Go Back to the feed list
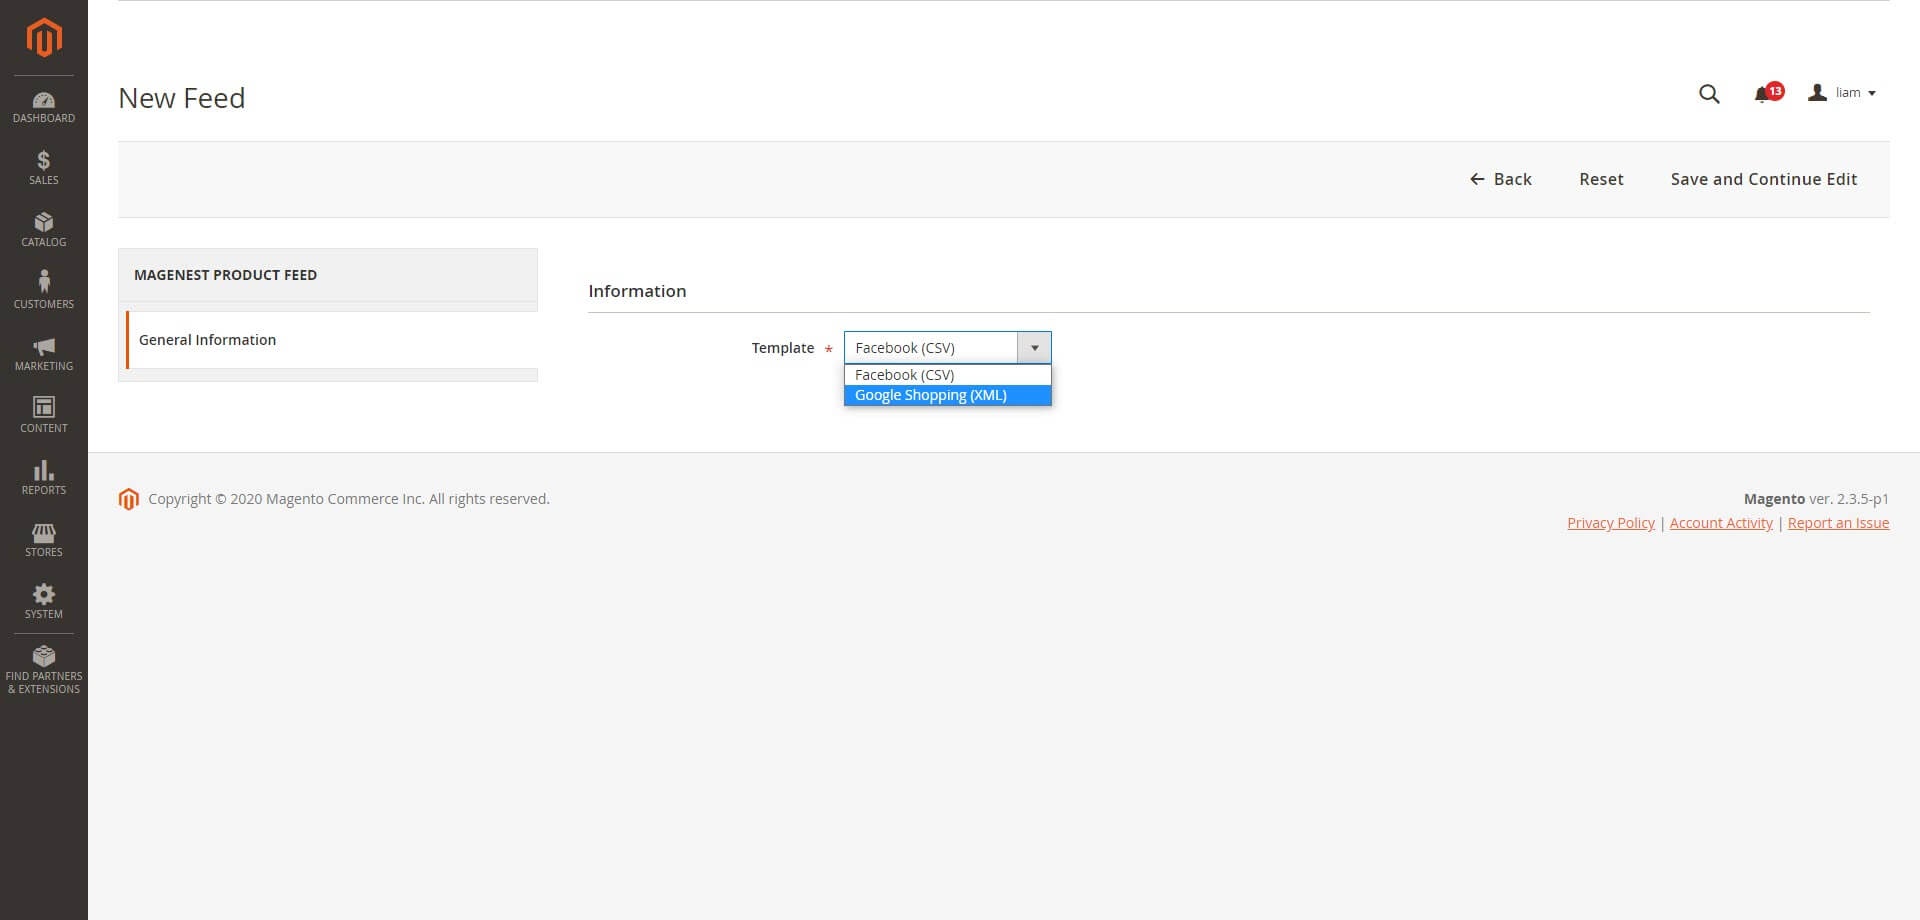The width and height of the screenshot is (1920, 920). tap(1500, 179)
